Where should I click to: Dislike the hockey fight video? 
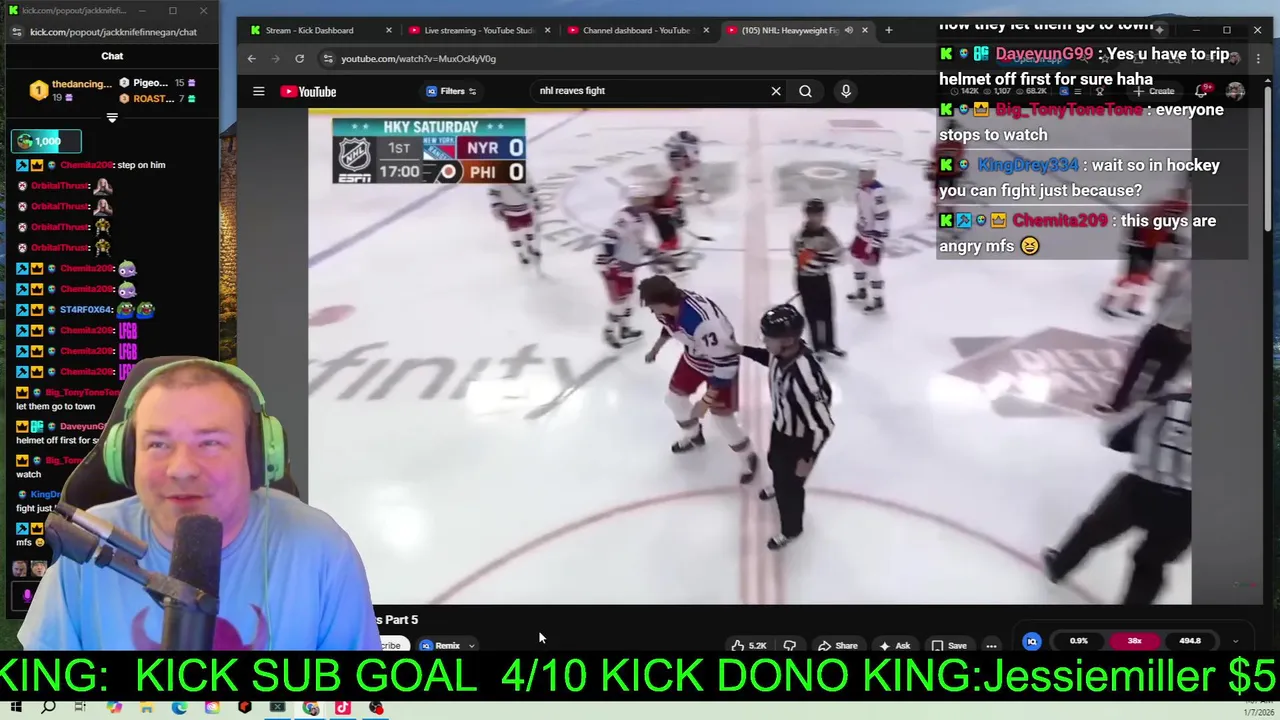789,645
